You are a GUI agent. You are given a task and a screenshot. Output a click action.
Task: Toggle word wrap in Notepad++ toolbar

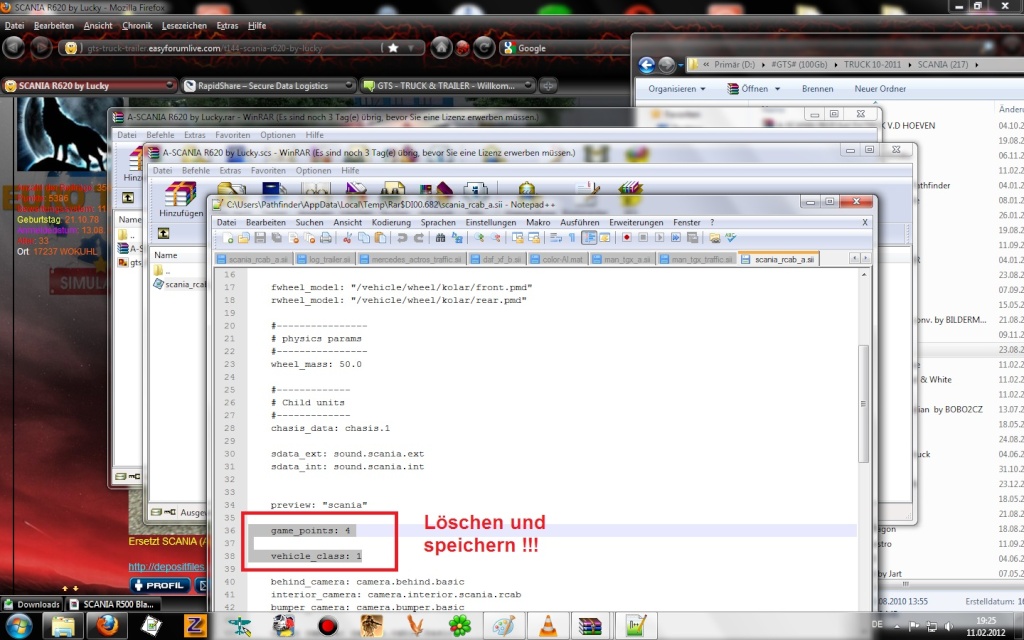pos(556,238)
